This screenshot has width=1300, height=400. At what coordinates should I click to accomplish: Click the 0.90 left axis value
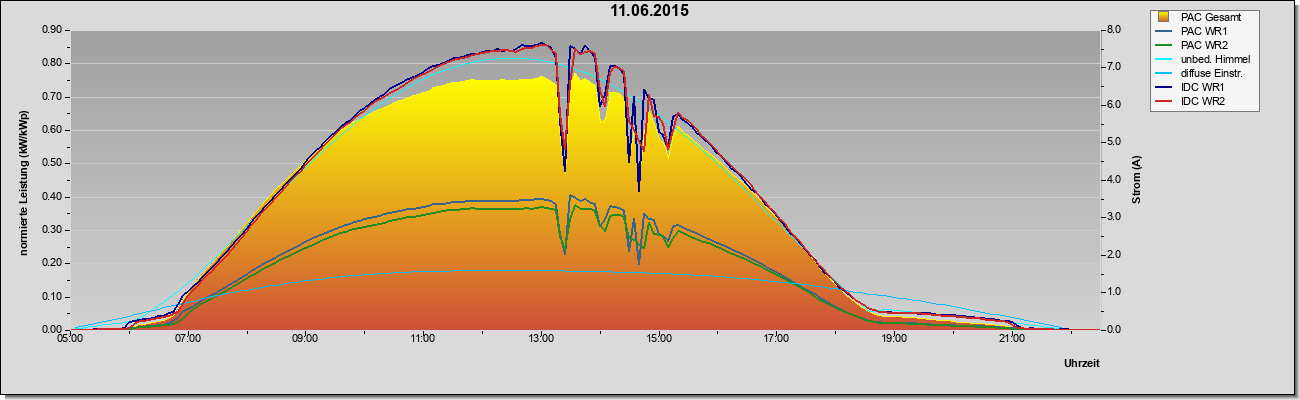(52, 30)
